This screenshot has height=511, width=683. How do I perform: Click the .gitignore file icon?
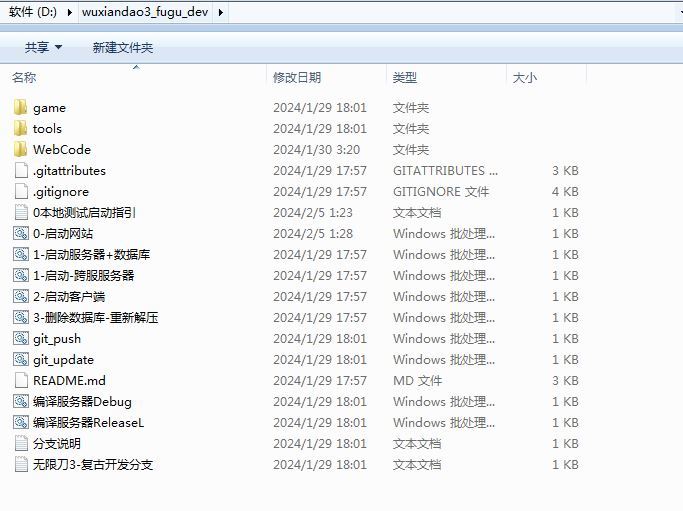[21, 192]
